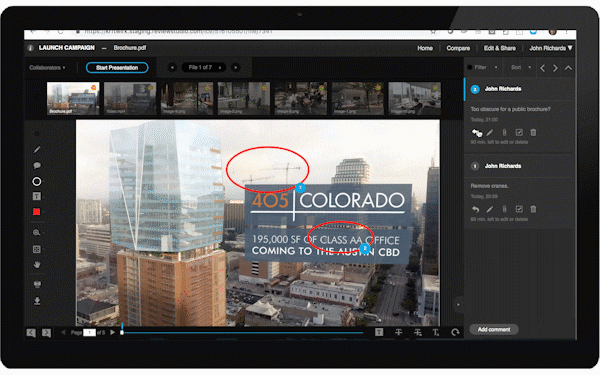Click the strikethrough text tool

pyautogui.click(x=398, y=332)
